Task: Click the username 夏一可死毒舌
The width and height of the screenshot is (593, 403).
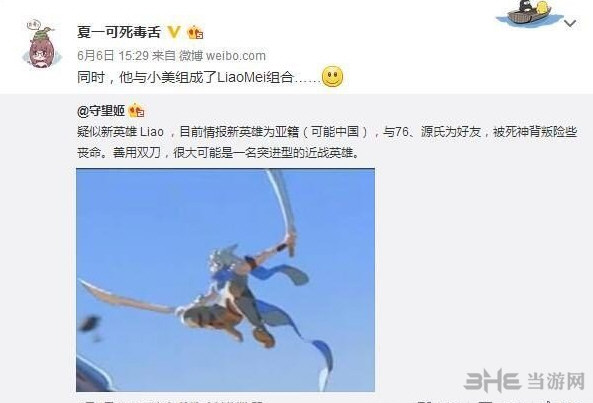Action: (x=119, y=32)
